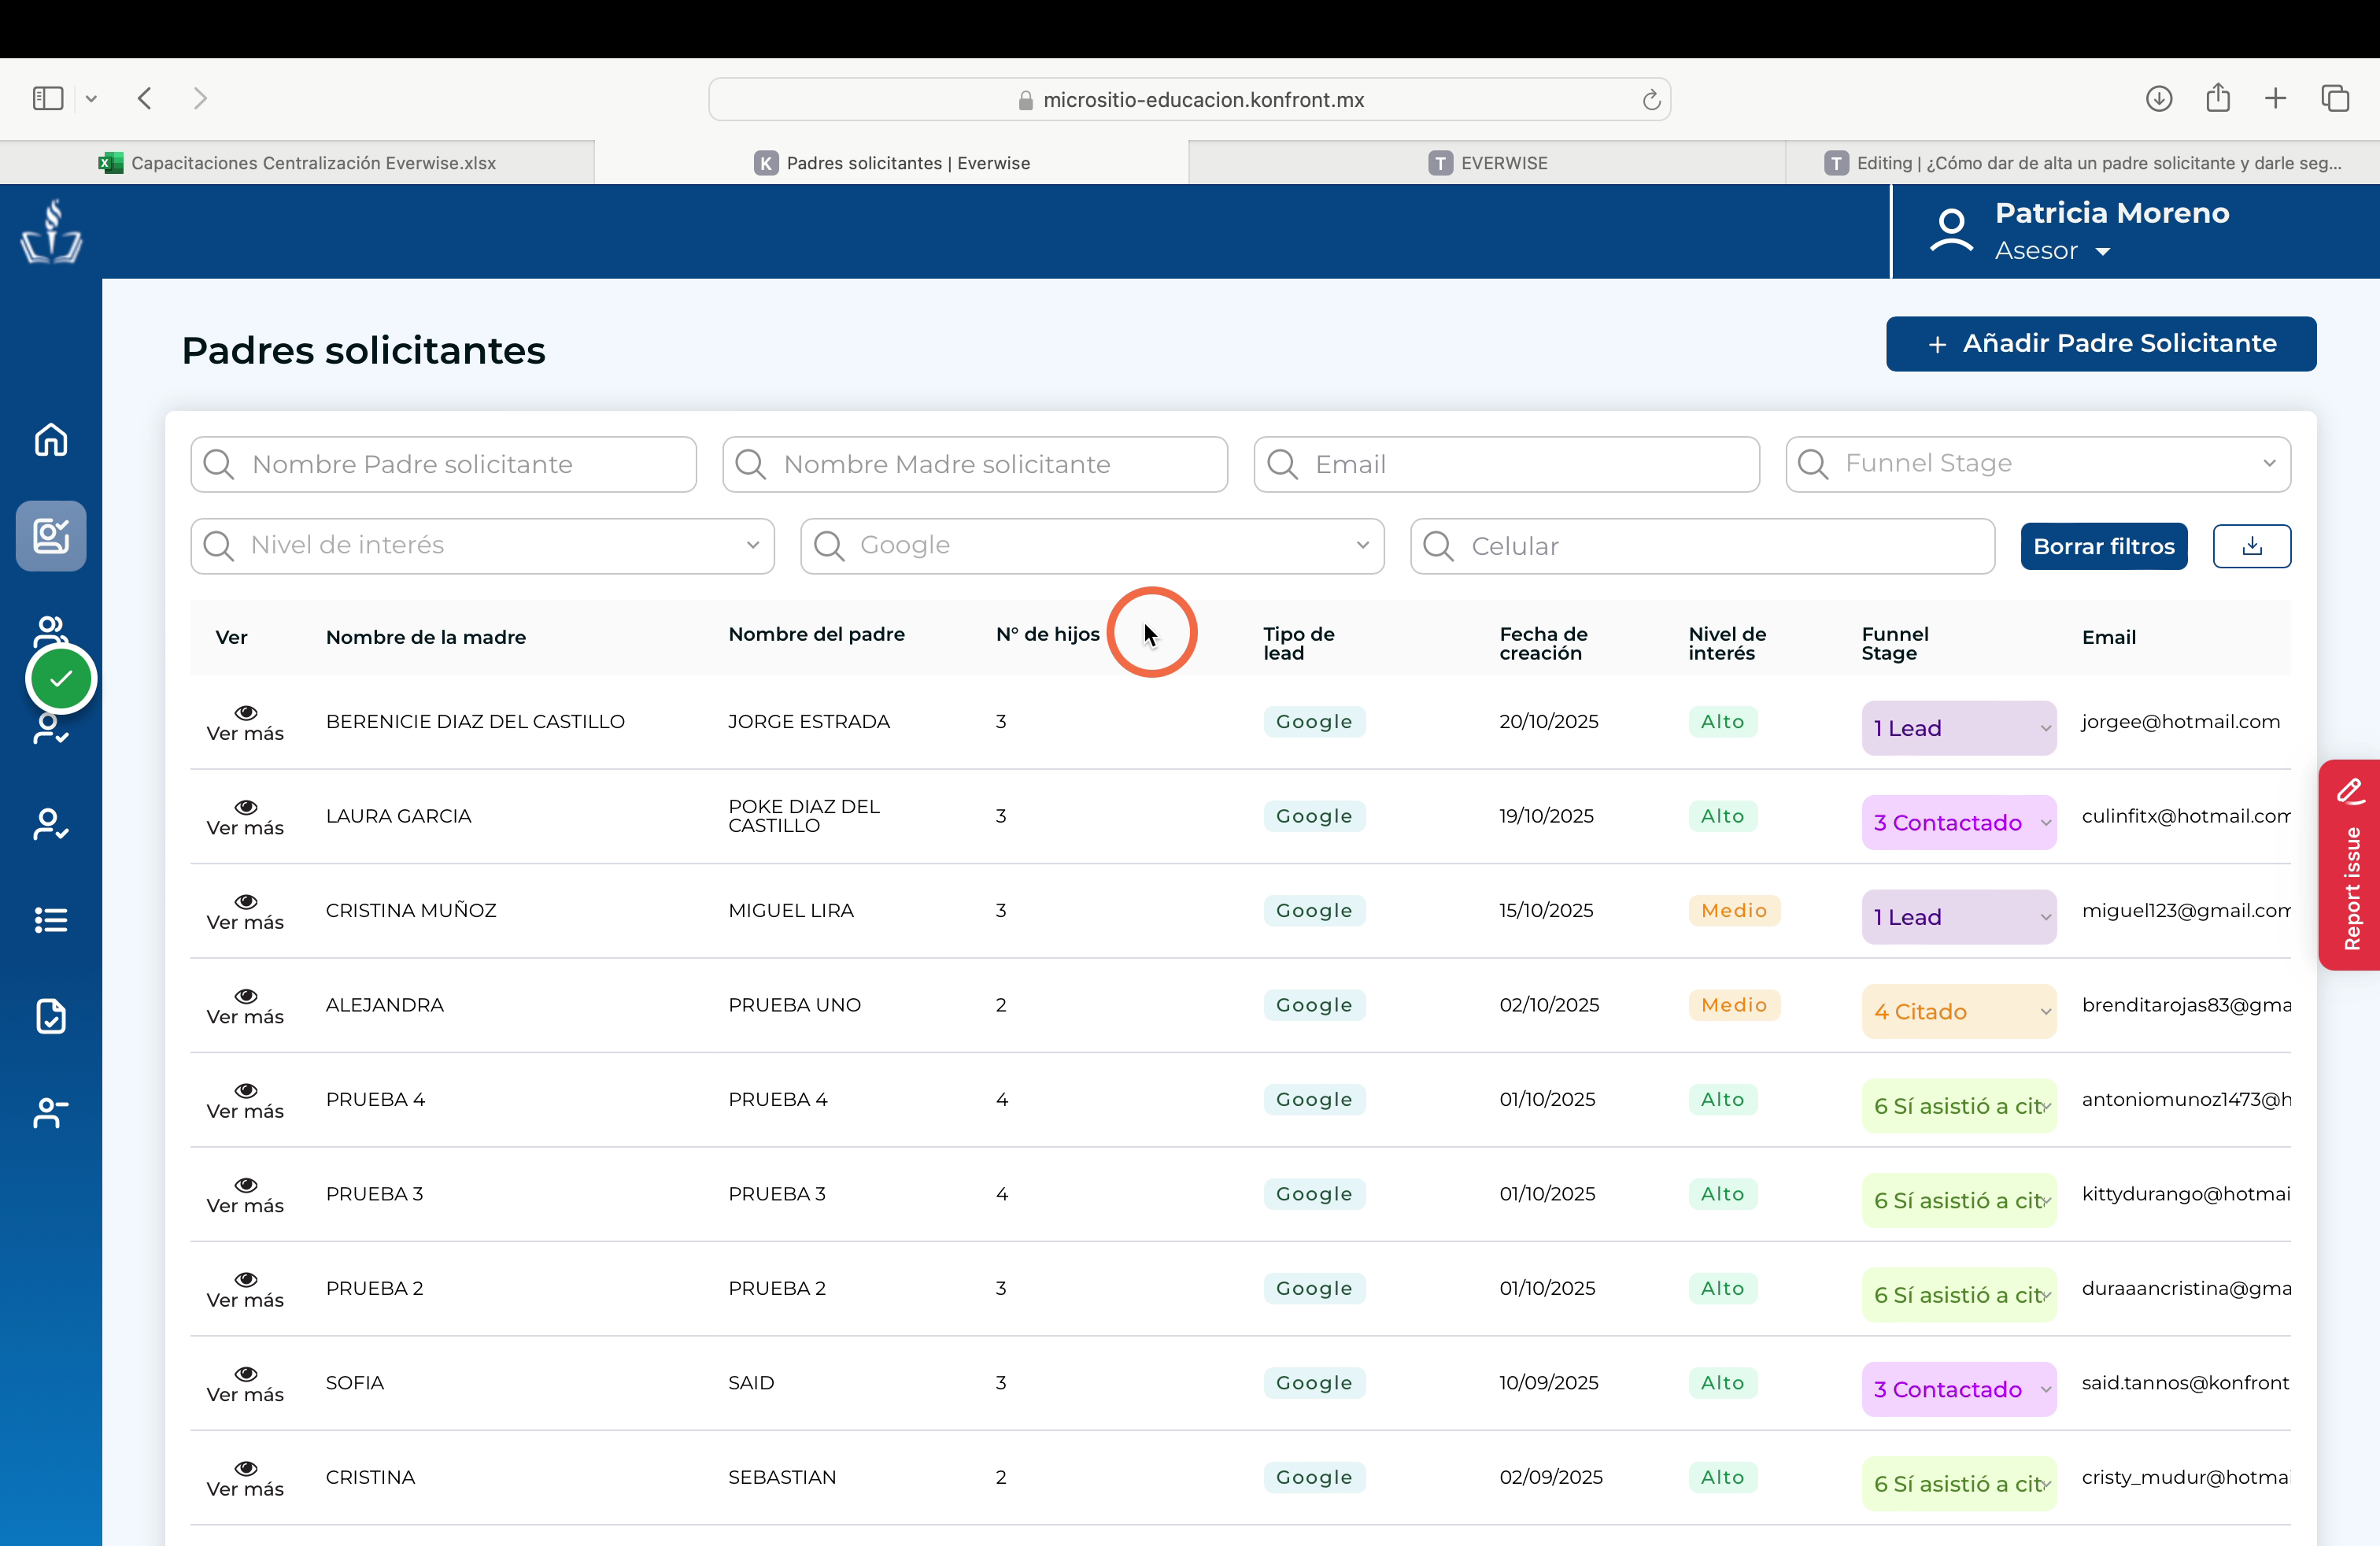Click the Celular search field

[x=1702, y=546]
